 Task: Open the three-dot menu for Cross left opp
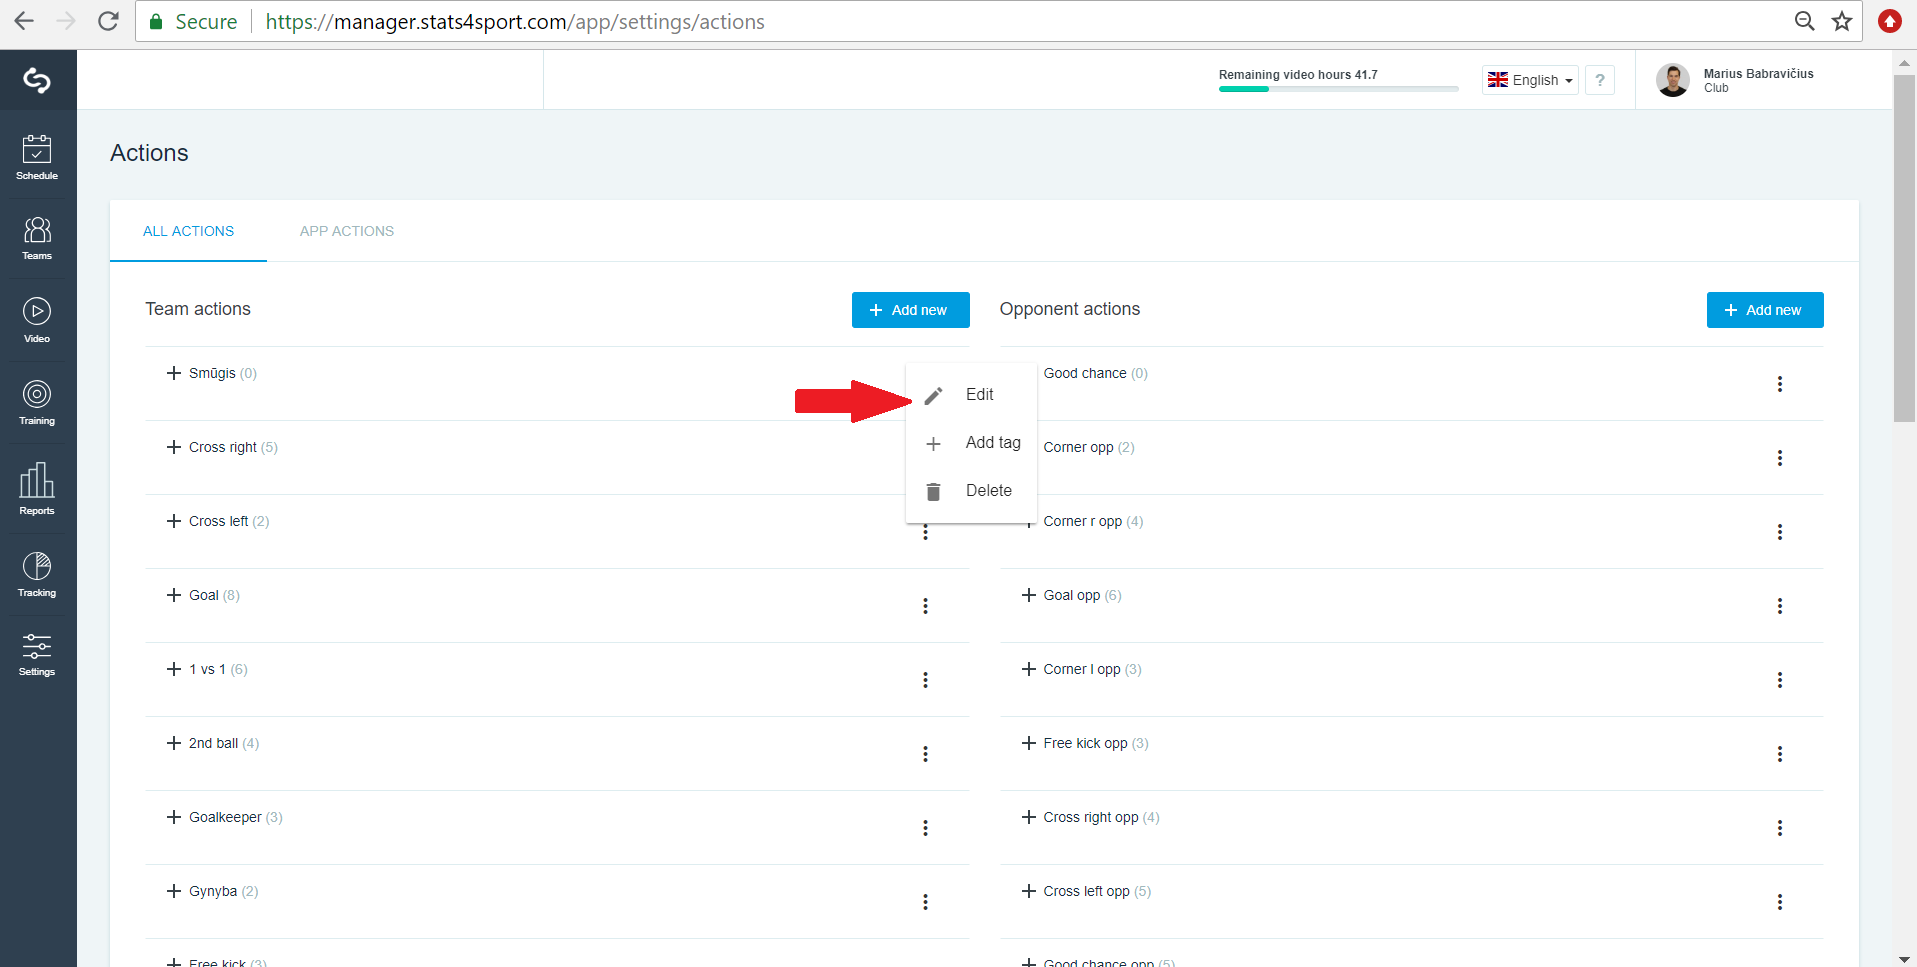tap(1780, 902)
